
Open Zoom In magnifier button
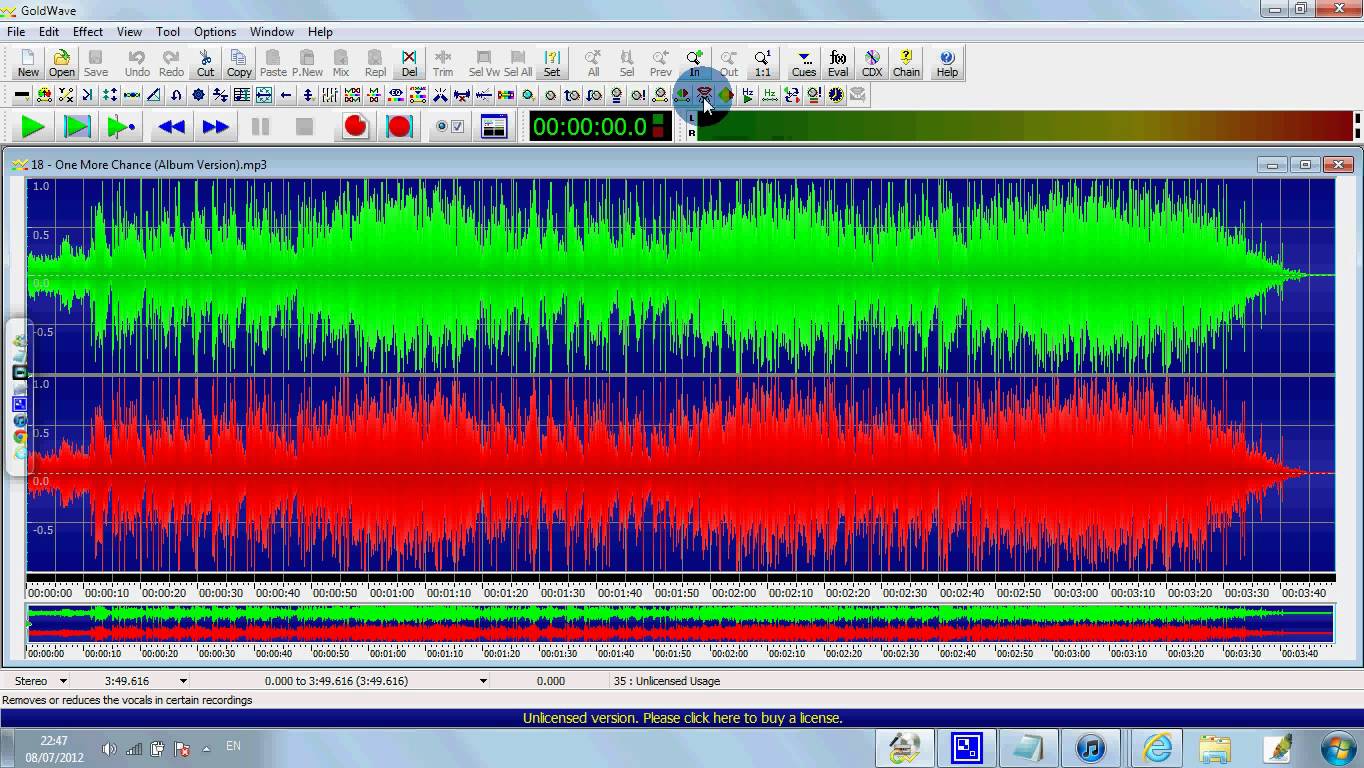coord(694,64)
